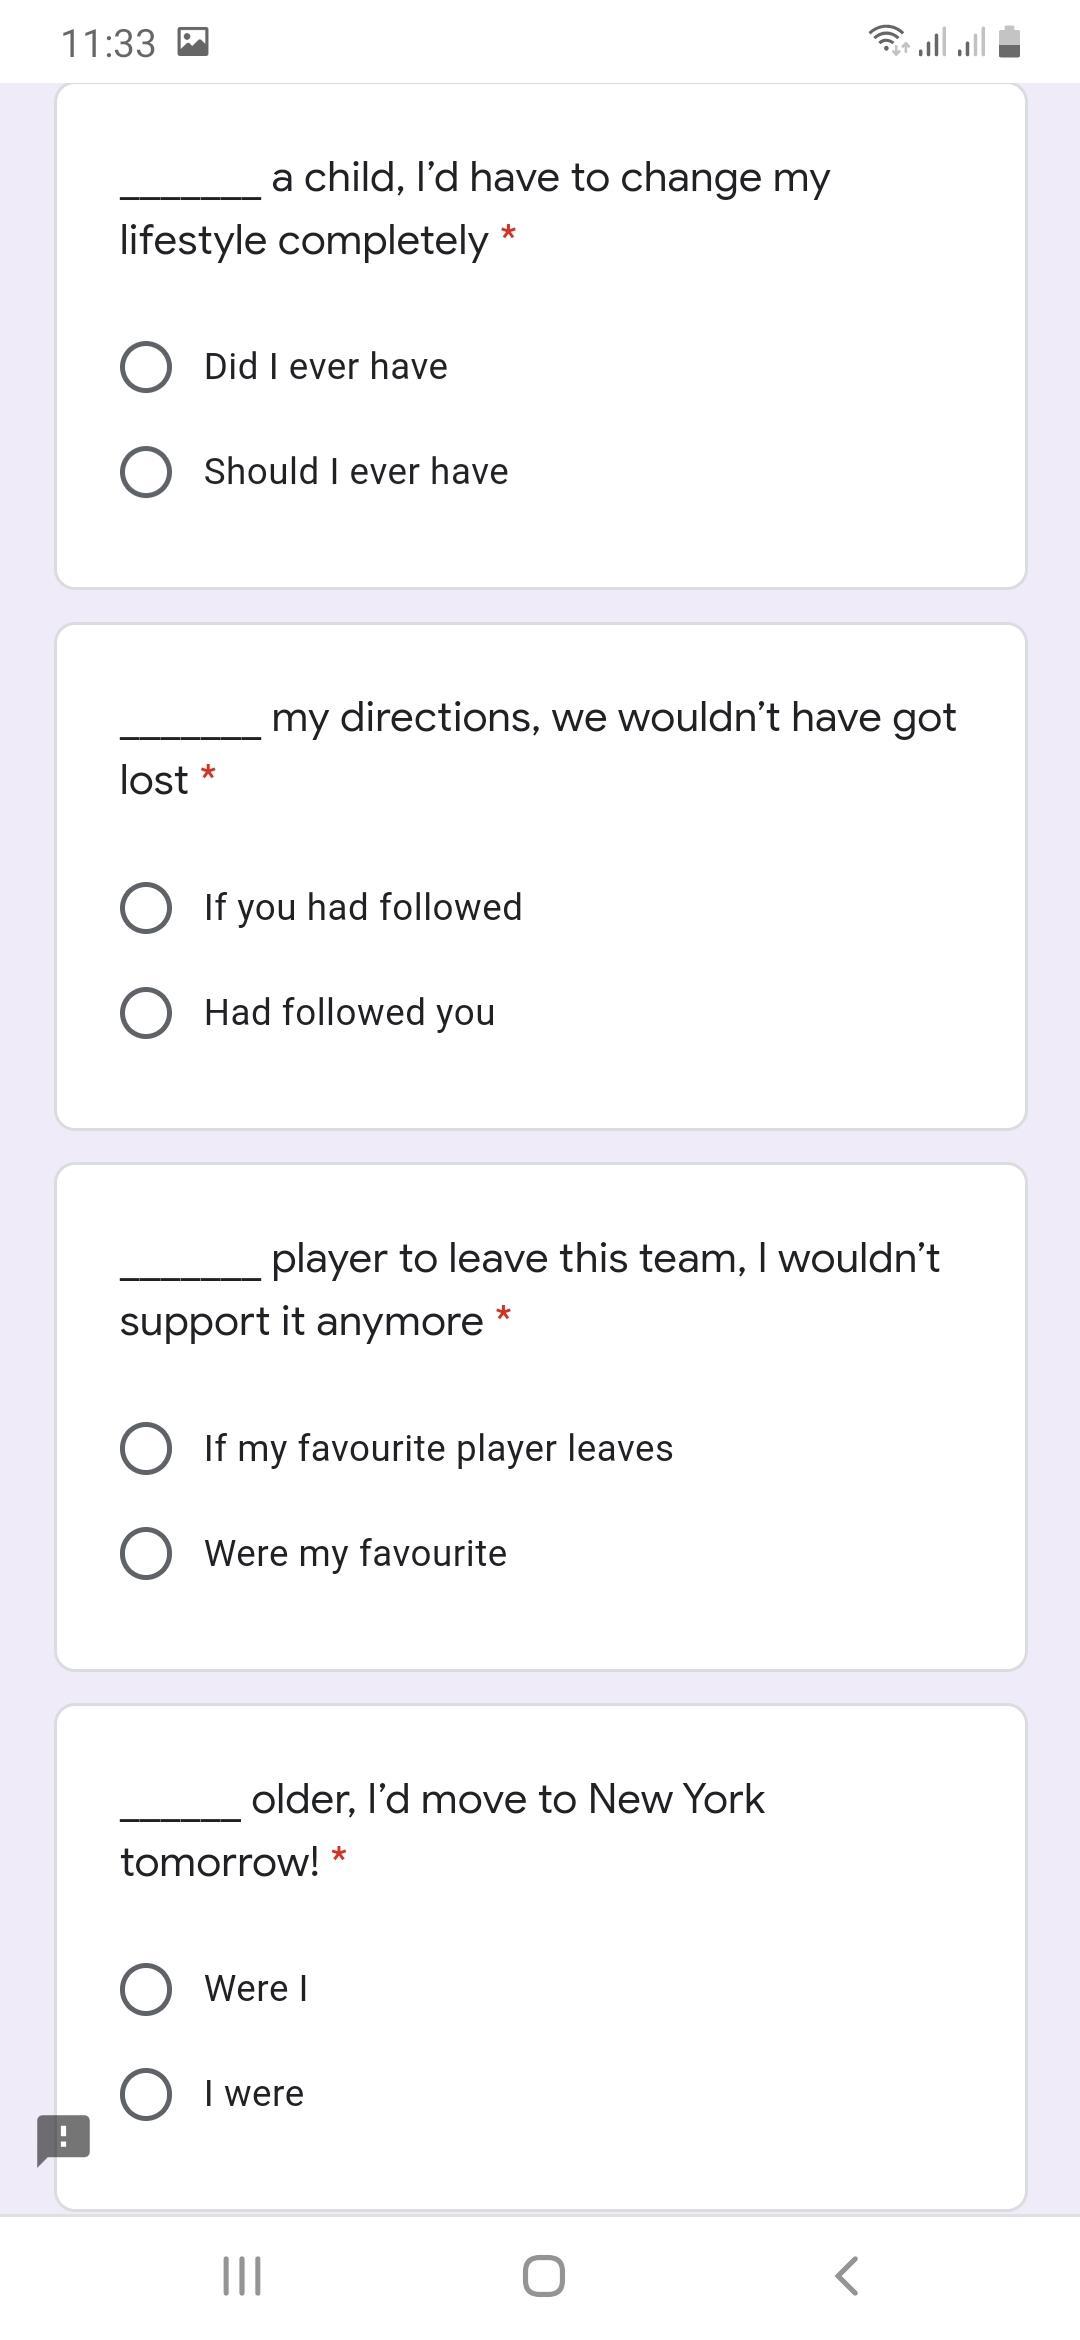The height and width of the screenshot is (2340, 1080).
Task: Tap the question about having a child
Action: (x=475, y=208)
